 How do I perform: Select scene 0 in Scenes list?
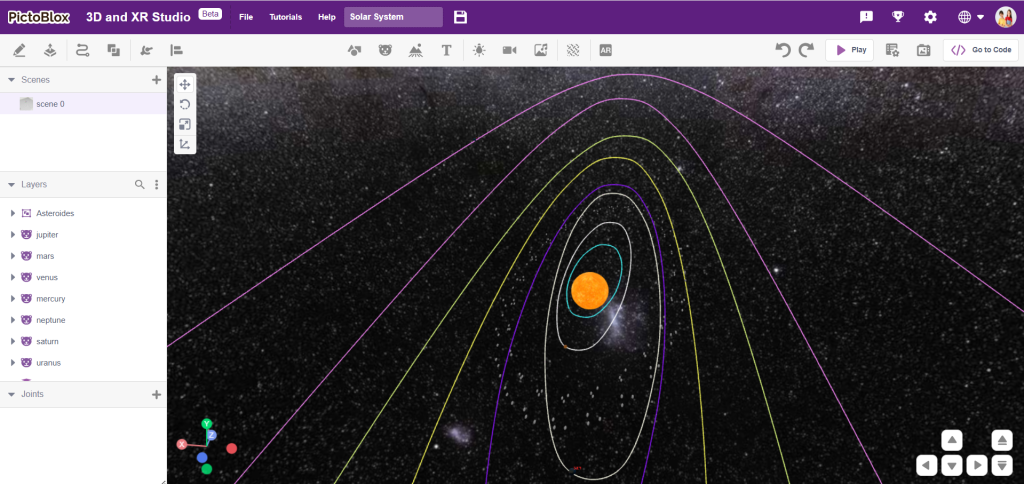pos(50,103)
